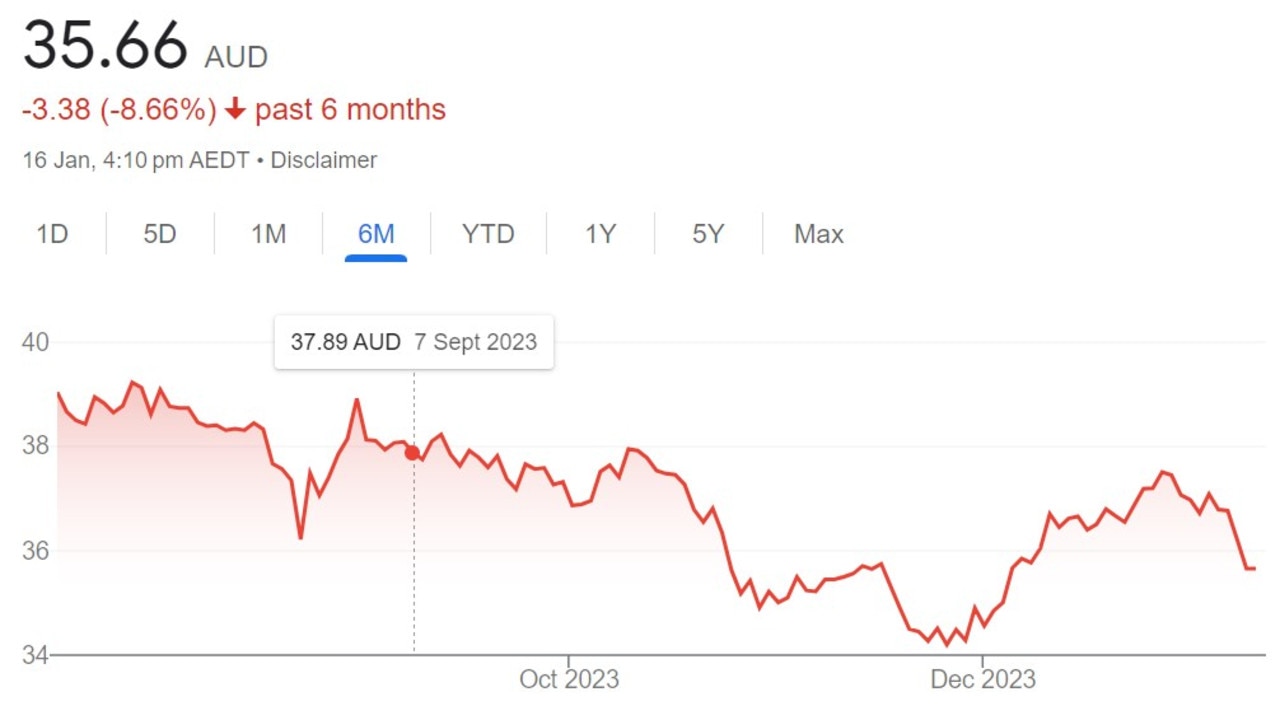The height and width of the screenshot is (720, 1280).
Task: Click the 40 y-axis value label
Action: click(x=35, y=342)
